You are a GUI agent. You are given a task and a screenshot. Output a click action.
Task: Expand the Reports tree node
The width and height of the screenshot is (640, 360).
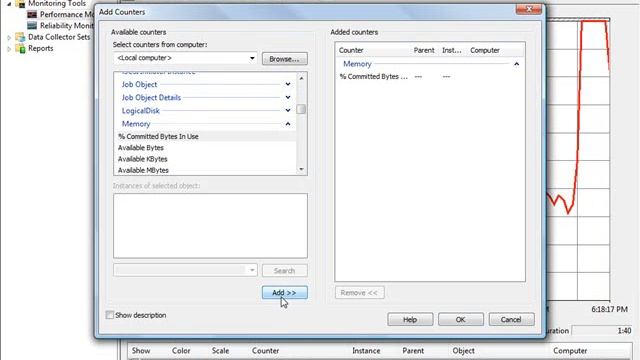[x=9, y=49]
